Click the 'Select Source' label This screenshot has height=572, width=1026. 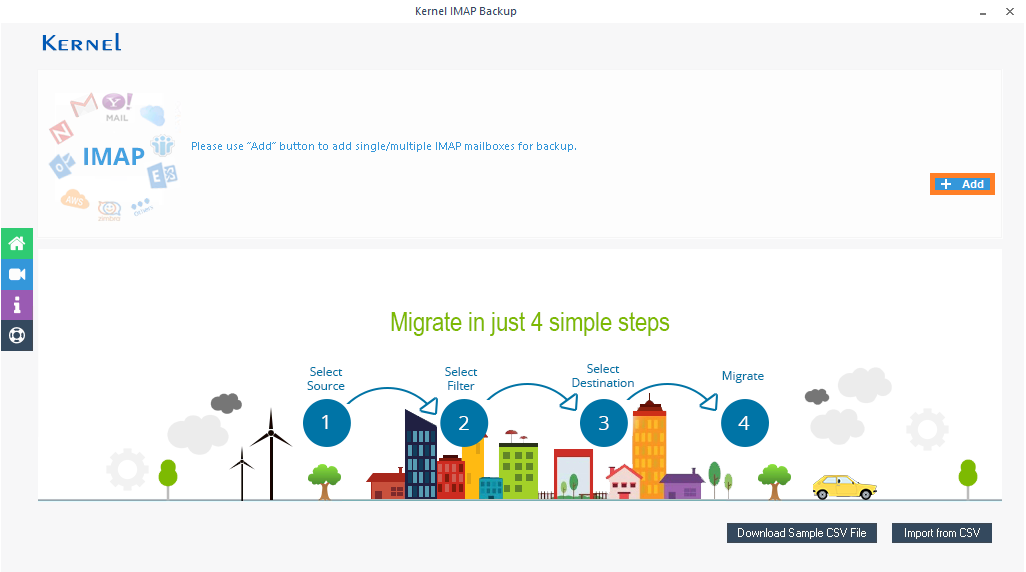pos(326,379)
